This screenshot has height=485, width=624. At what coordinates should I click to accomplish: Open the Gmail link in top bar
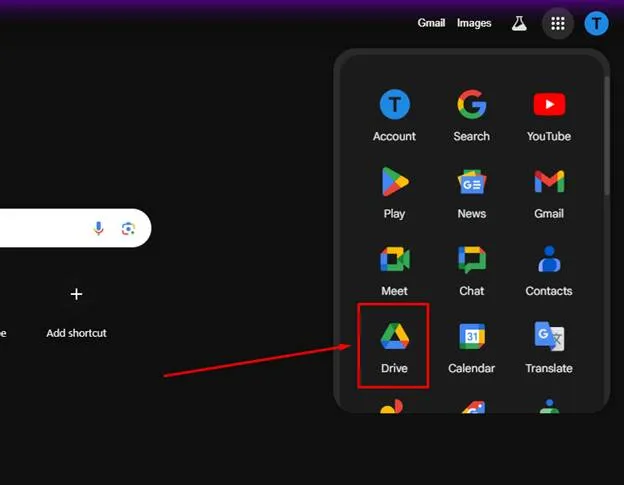431,23
